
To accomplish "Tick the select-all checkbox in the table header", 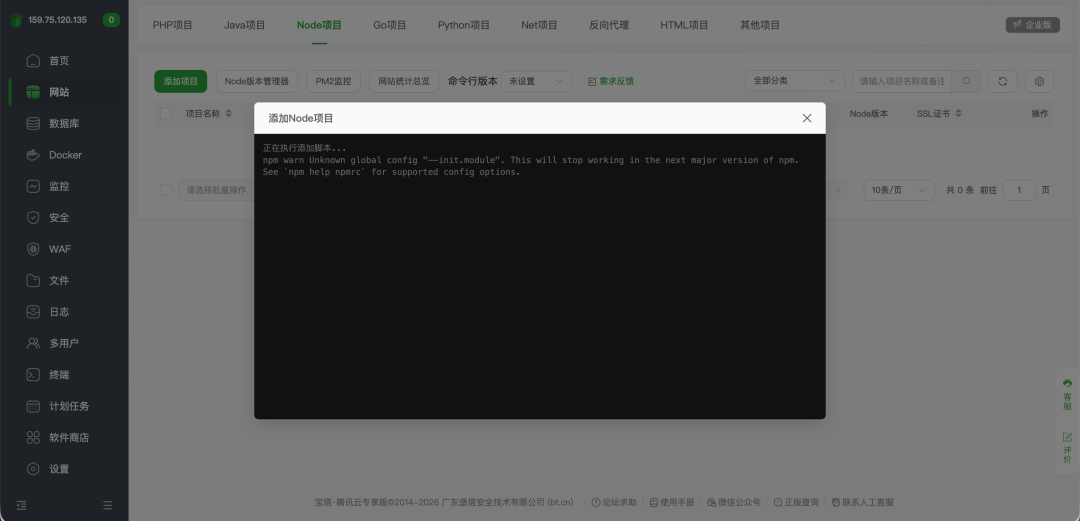I will [x=166, y=114].
